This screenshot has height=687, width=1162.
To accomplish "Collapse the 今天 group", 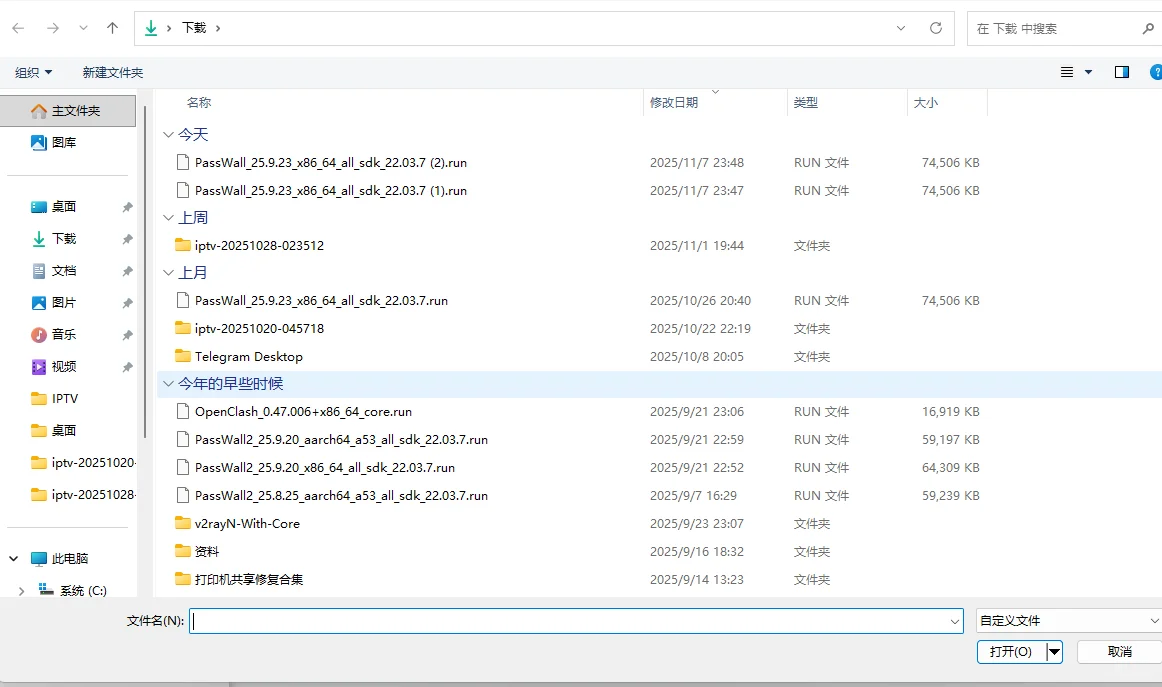I will coord(168,134).
